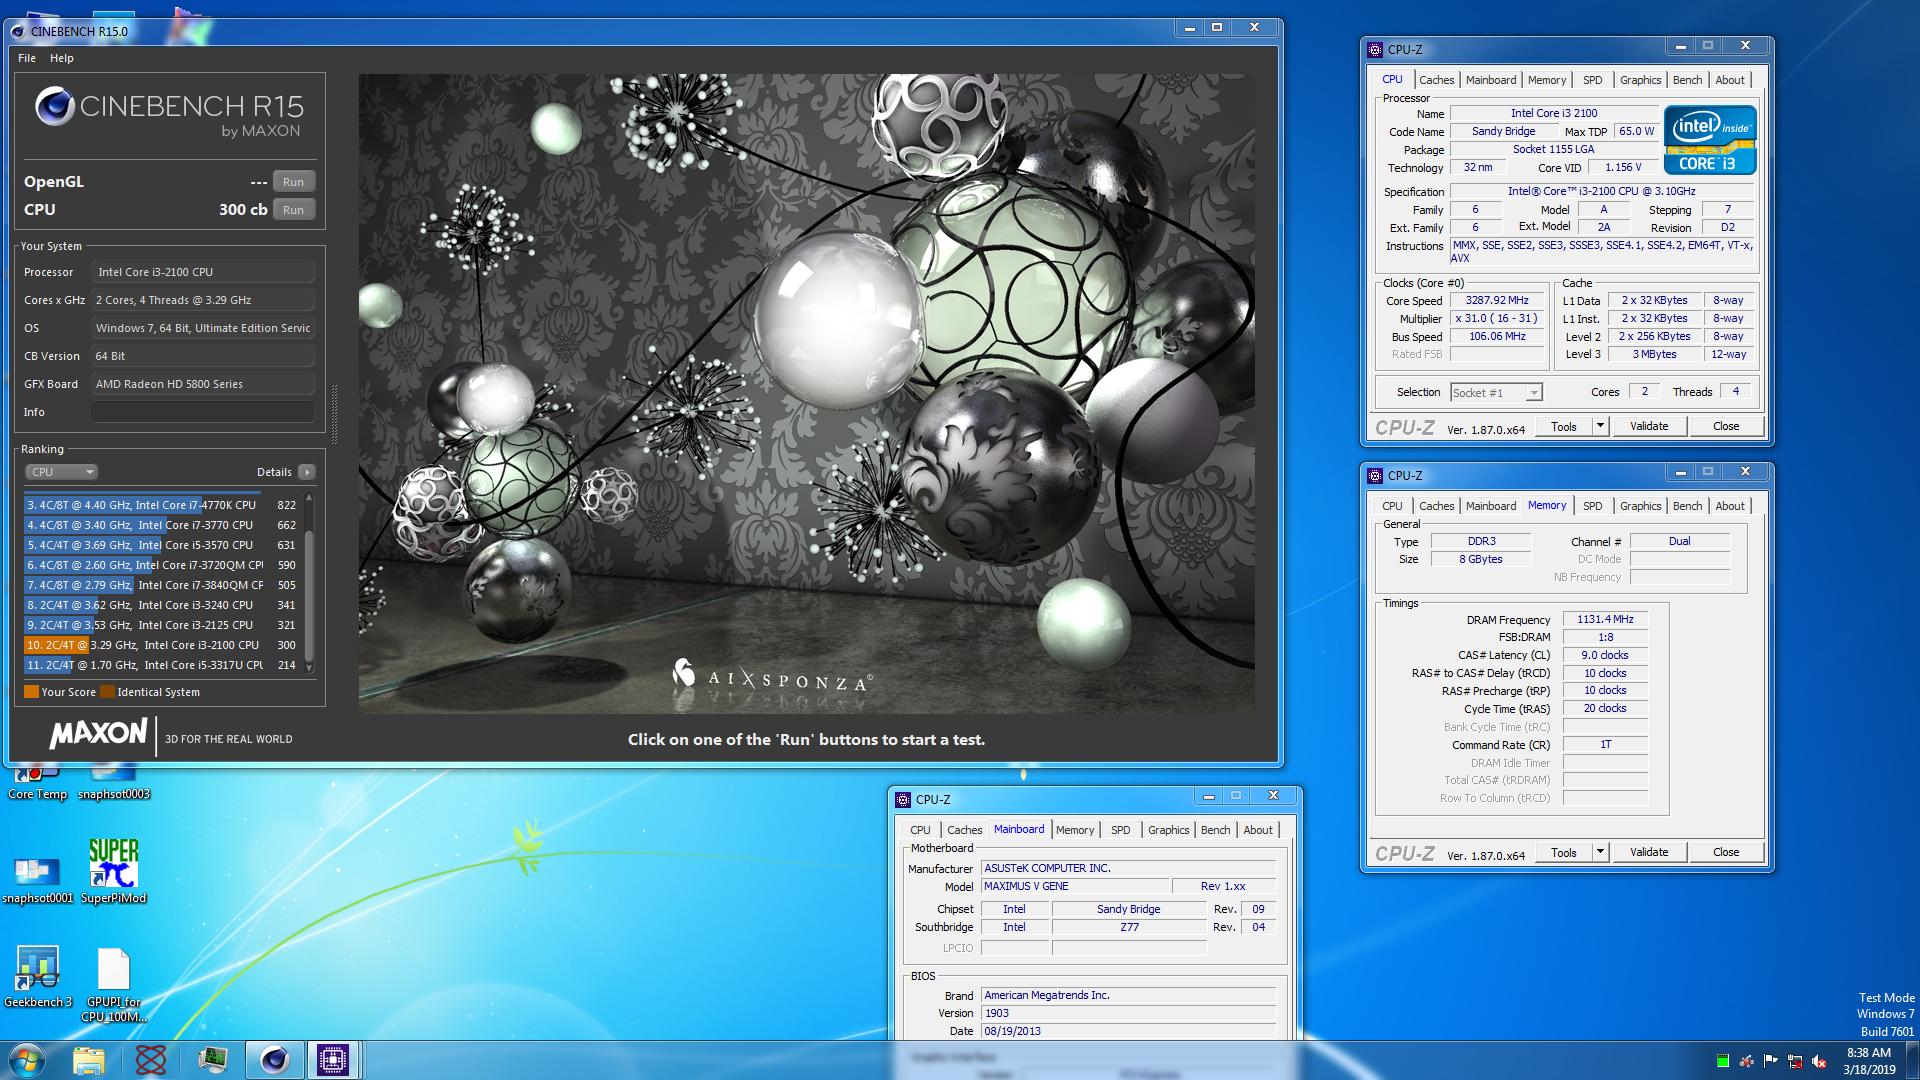Click Close in Memory CPU-Z window

1726,853
